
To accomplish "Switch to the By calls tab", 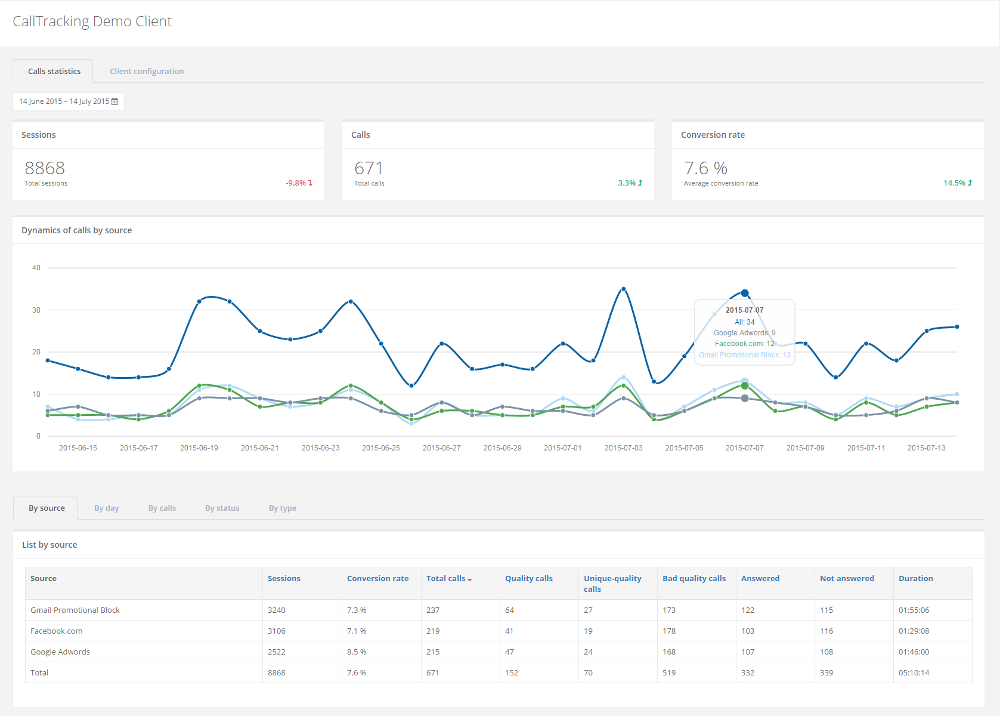I will 162,508.
